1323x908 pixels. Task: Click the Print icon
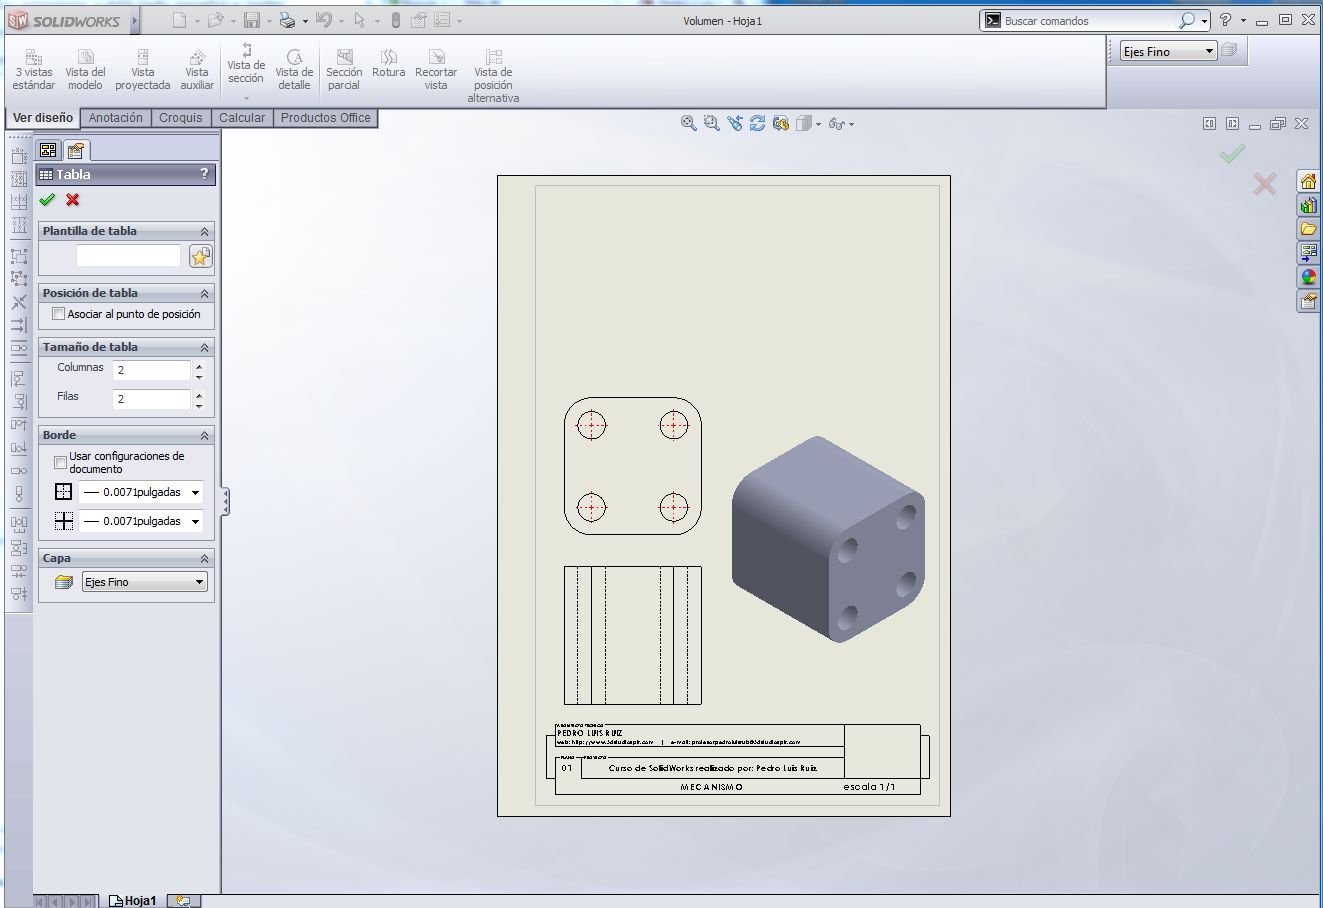287,20
